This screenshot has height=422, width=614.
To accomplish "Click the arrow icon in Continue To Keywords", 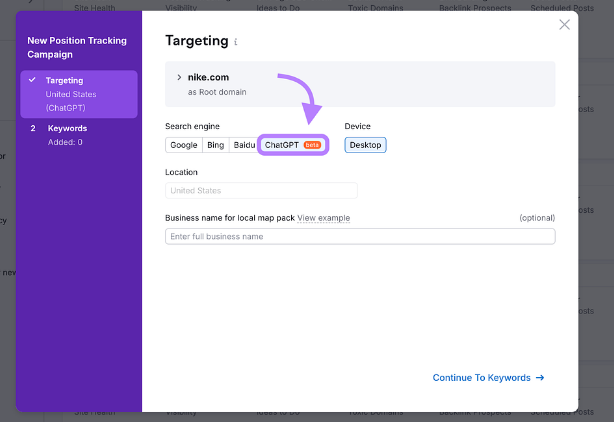I will coord(540,378).
